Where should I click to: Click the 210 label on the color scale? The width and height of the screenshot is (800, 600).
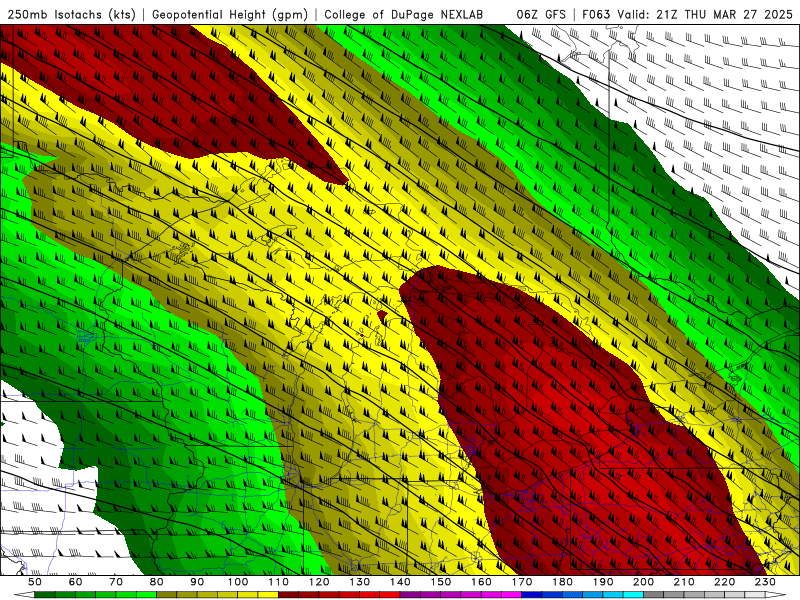[x=684, y=582]
